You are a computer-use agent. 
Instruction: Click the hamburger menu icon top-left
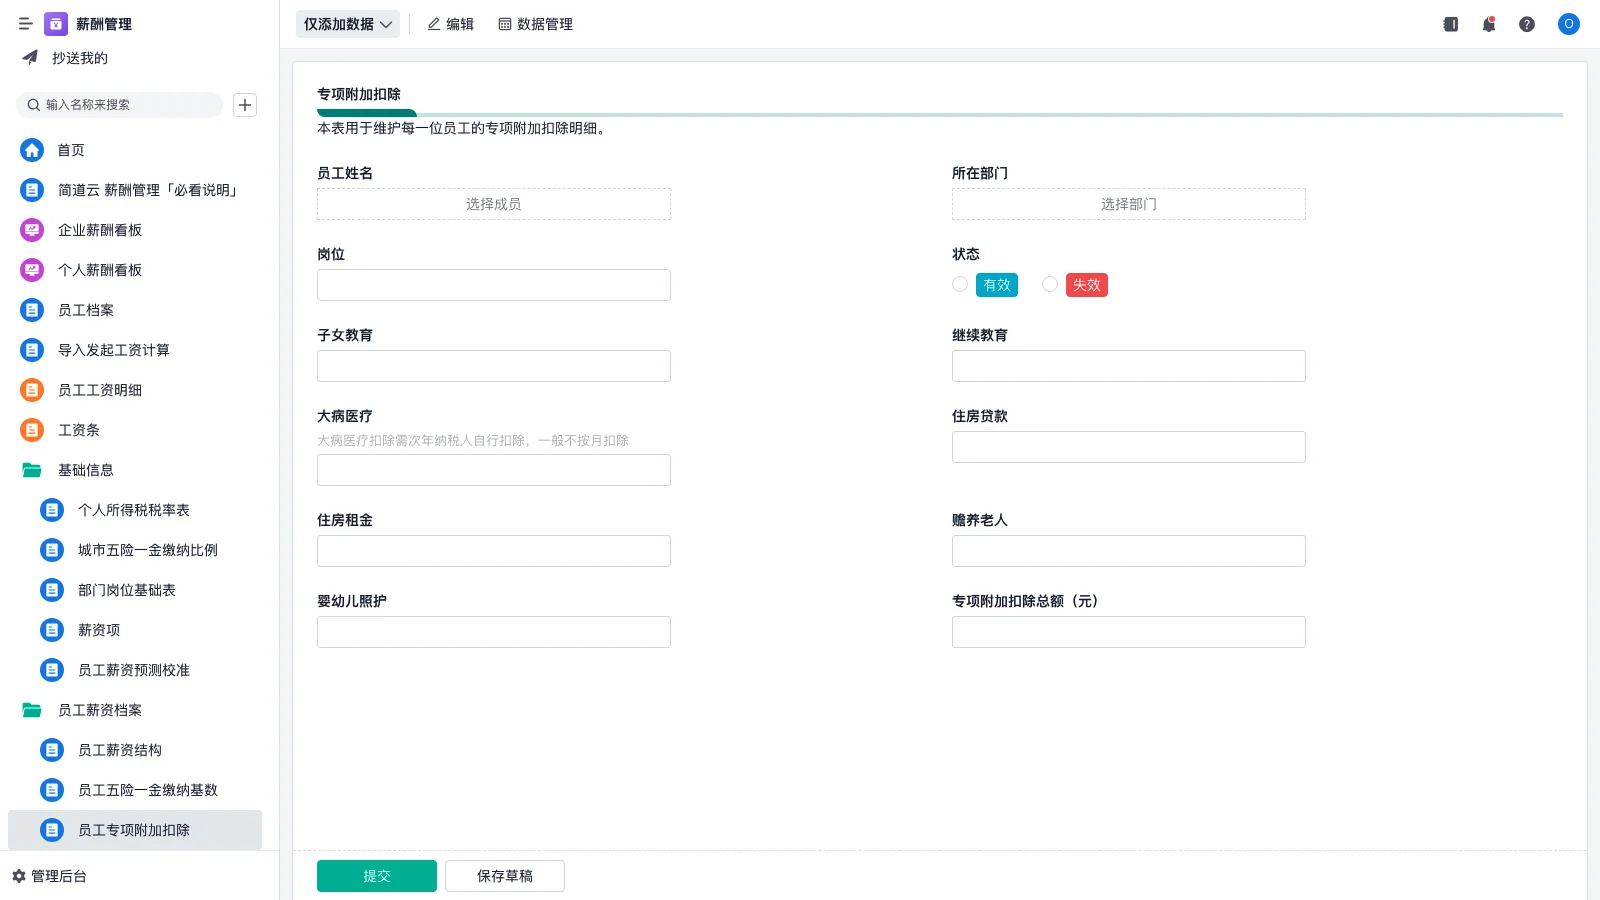point(25,24)
